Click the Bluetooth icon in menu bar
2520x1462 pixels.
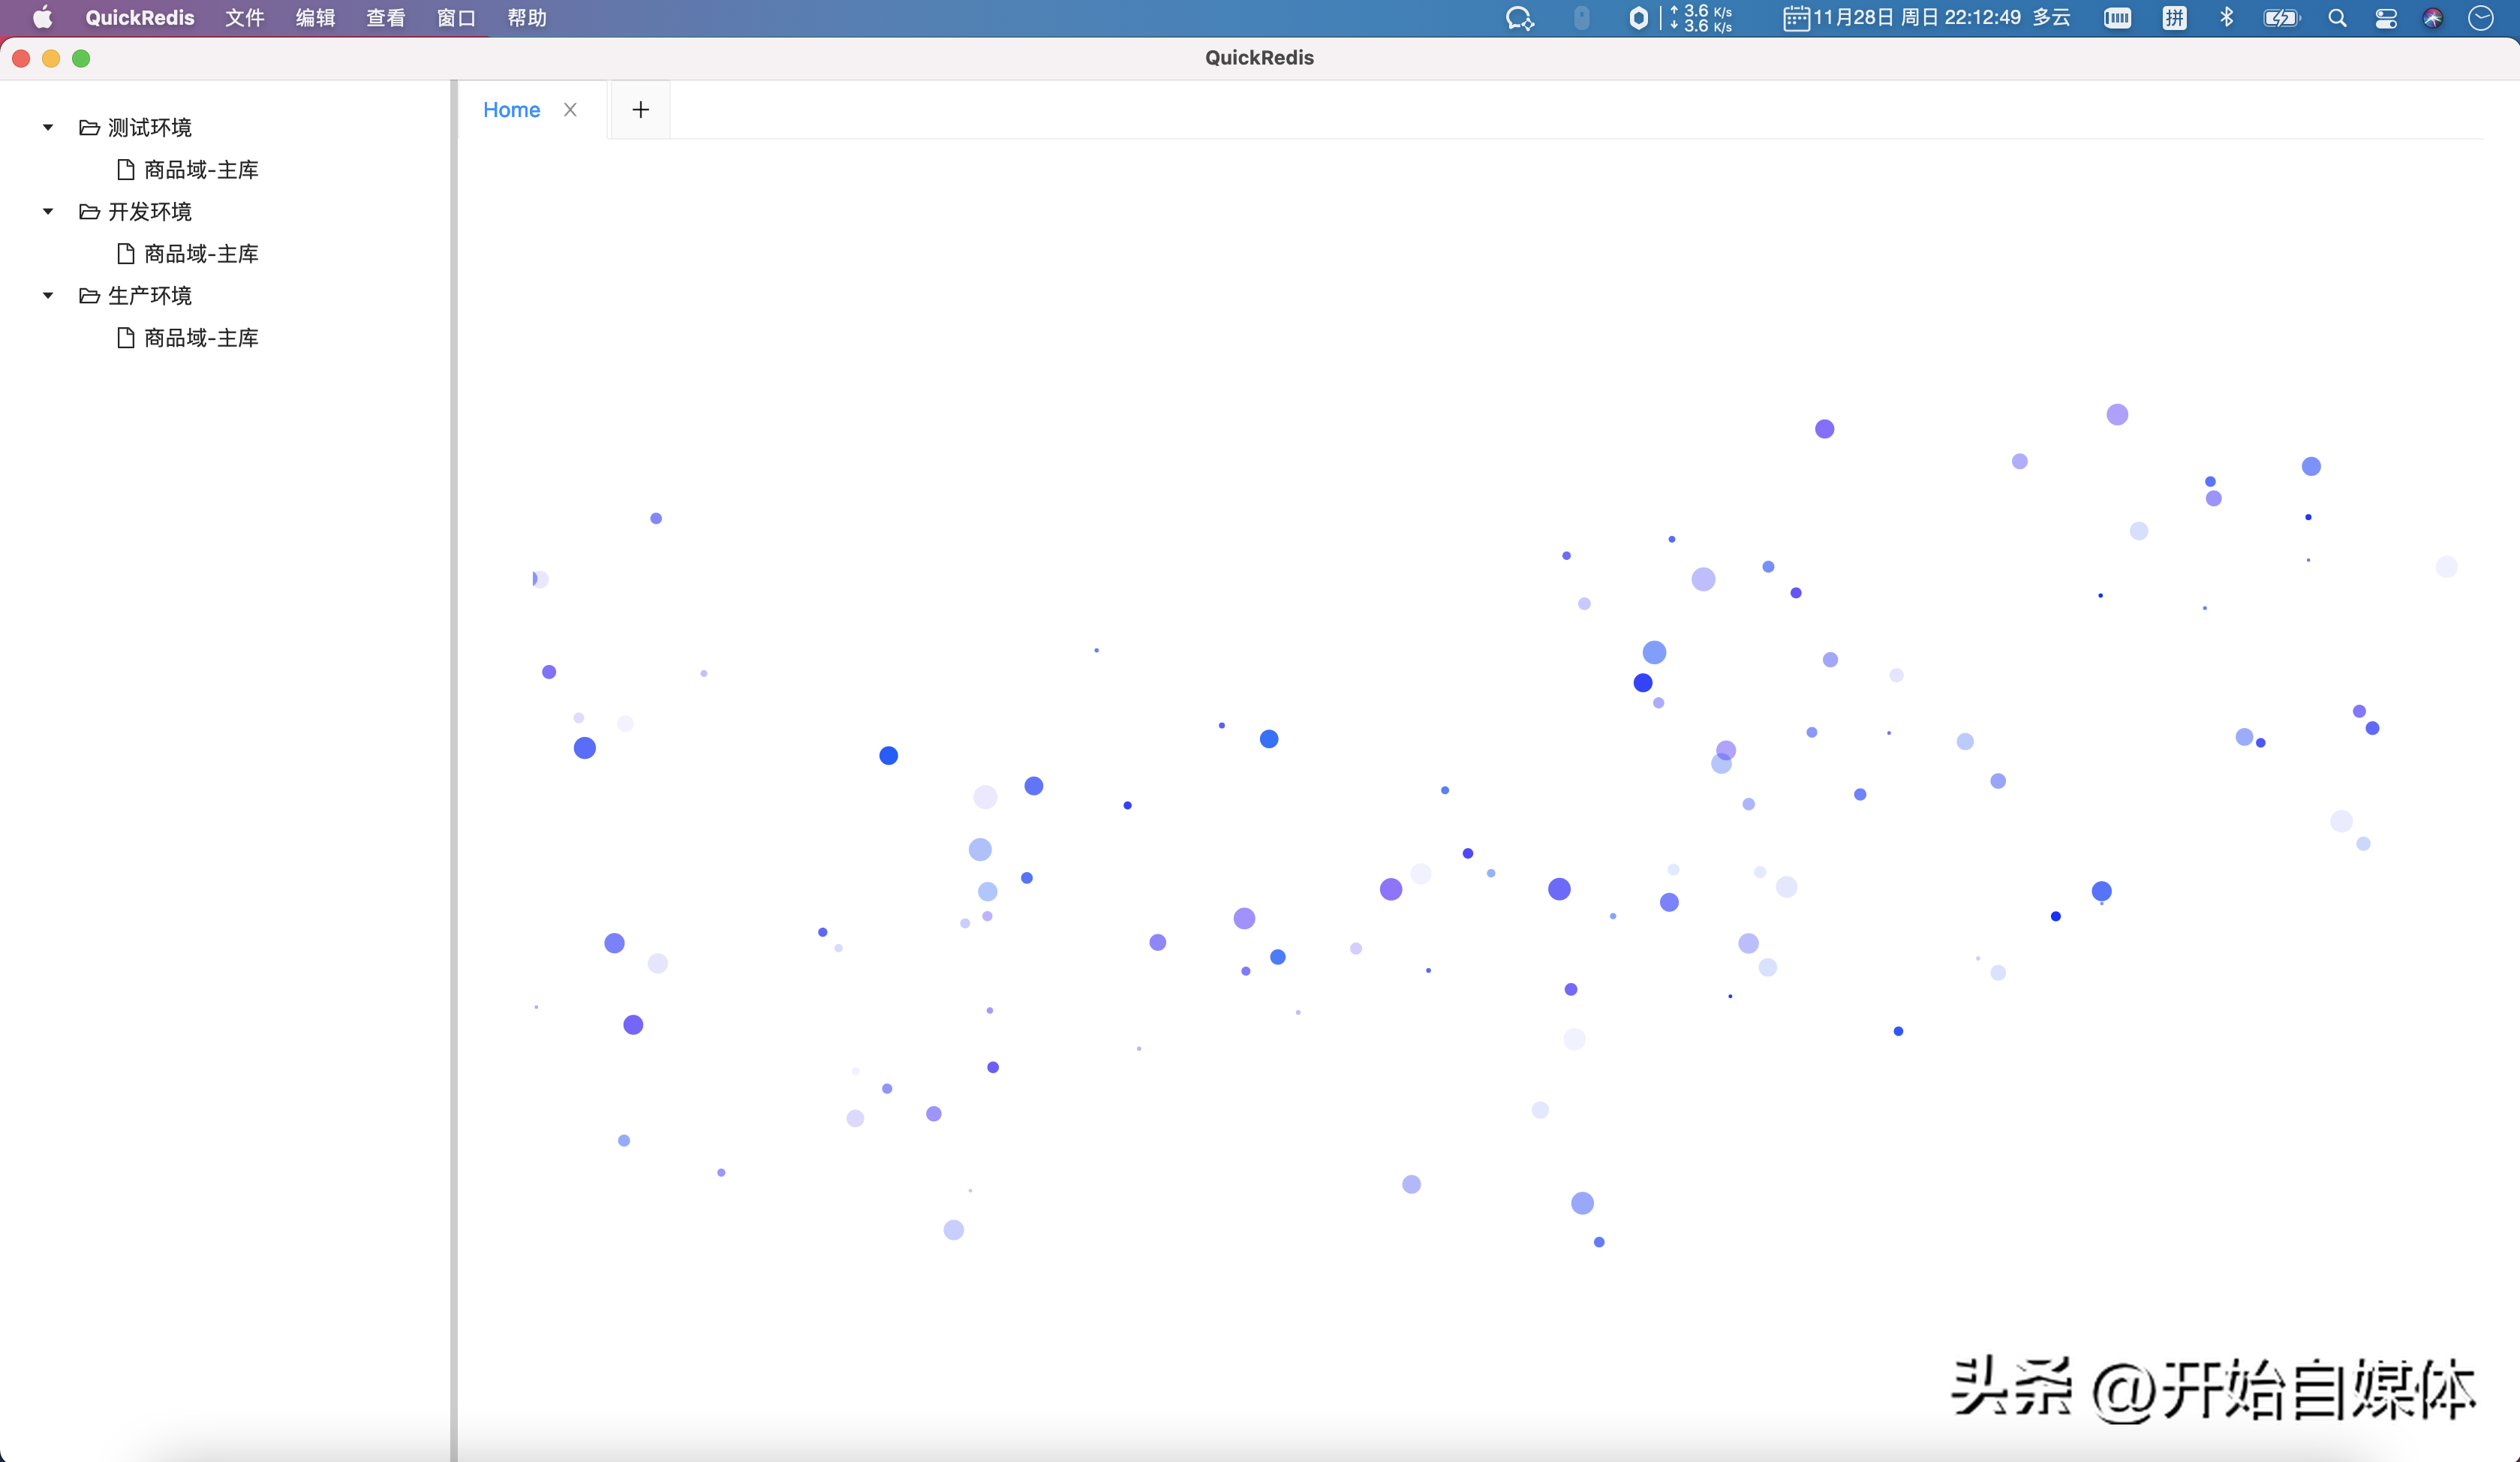pyautogui.click(x=2226, y=17)
